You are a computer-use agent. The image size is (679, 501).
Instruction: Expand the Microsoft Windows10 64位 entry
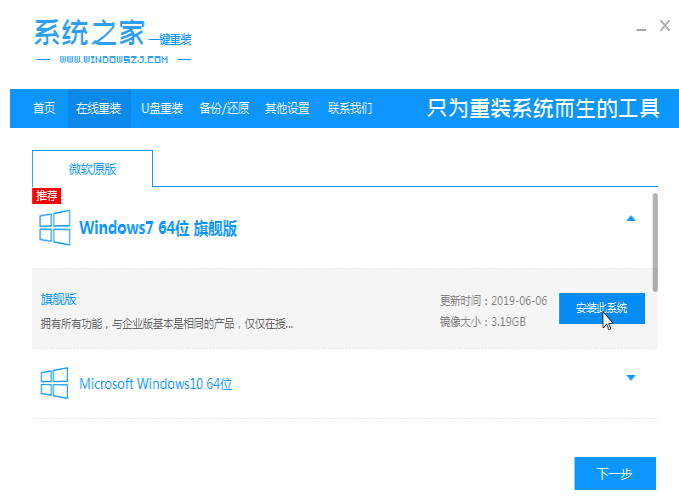point(630,377)
